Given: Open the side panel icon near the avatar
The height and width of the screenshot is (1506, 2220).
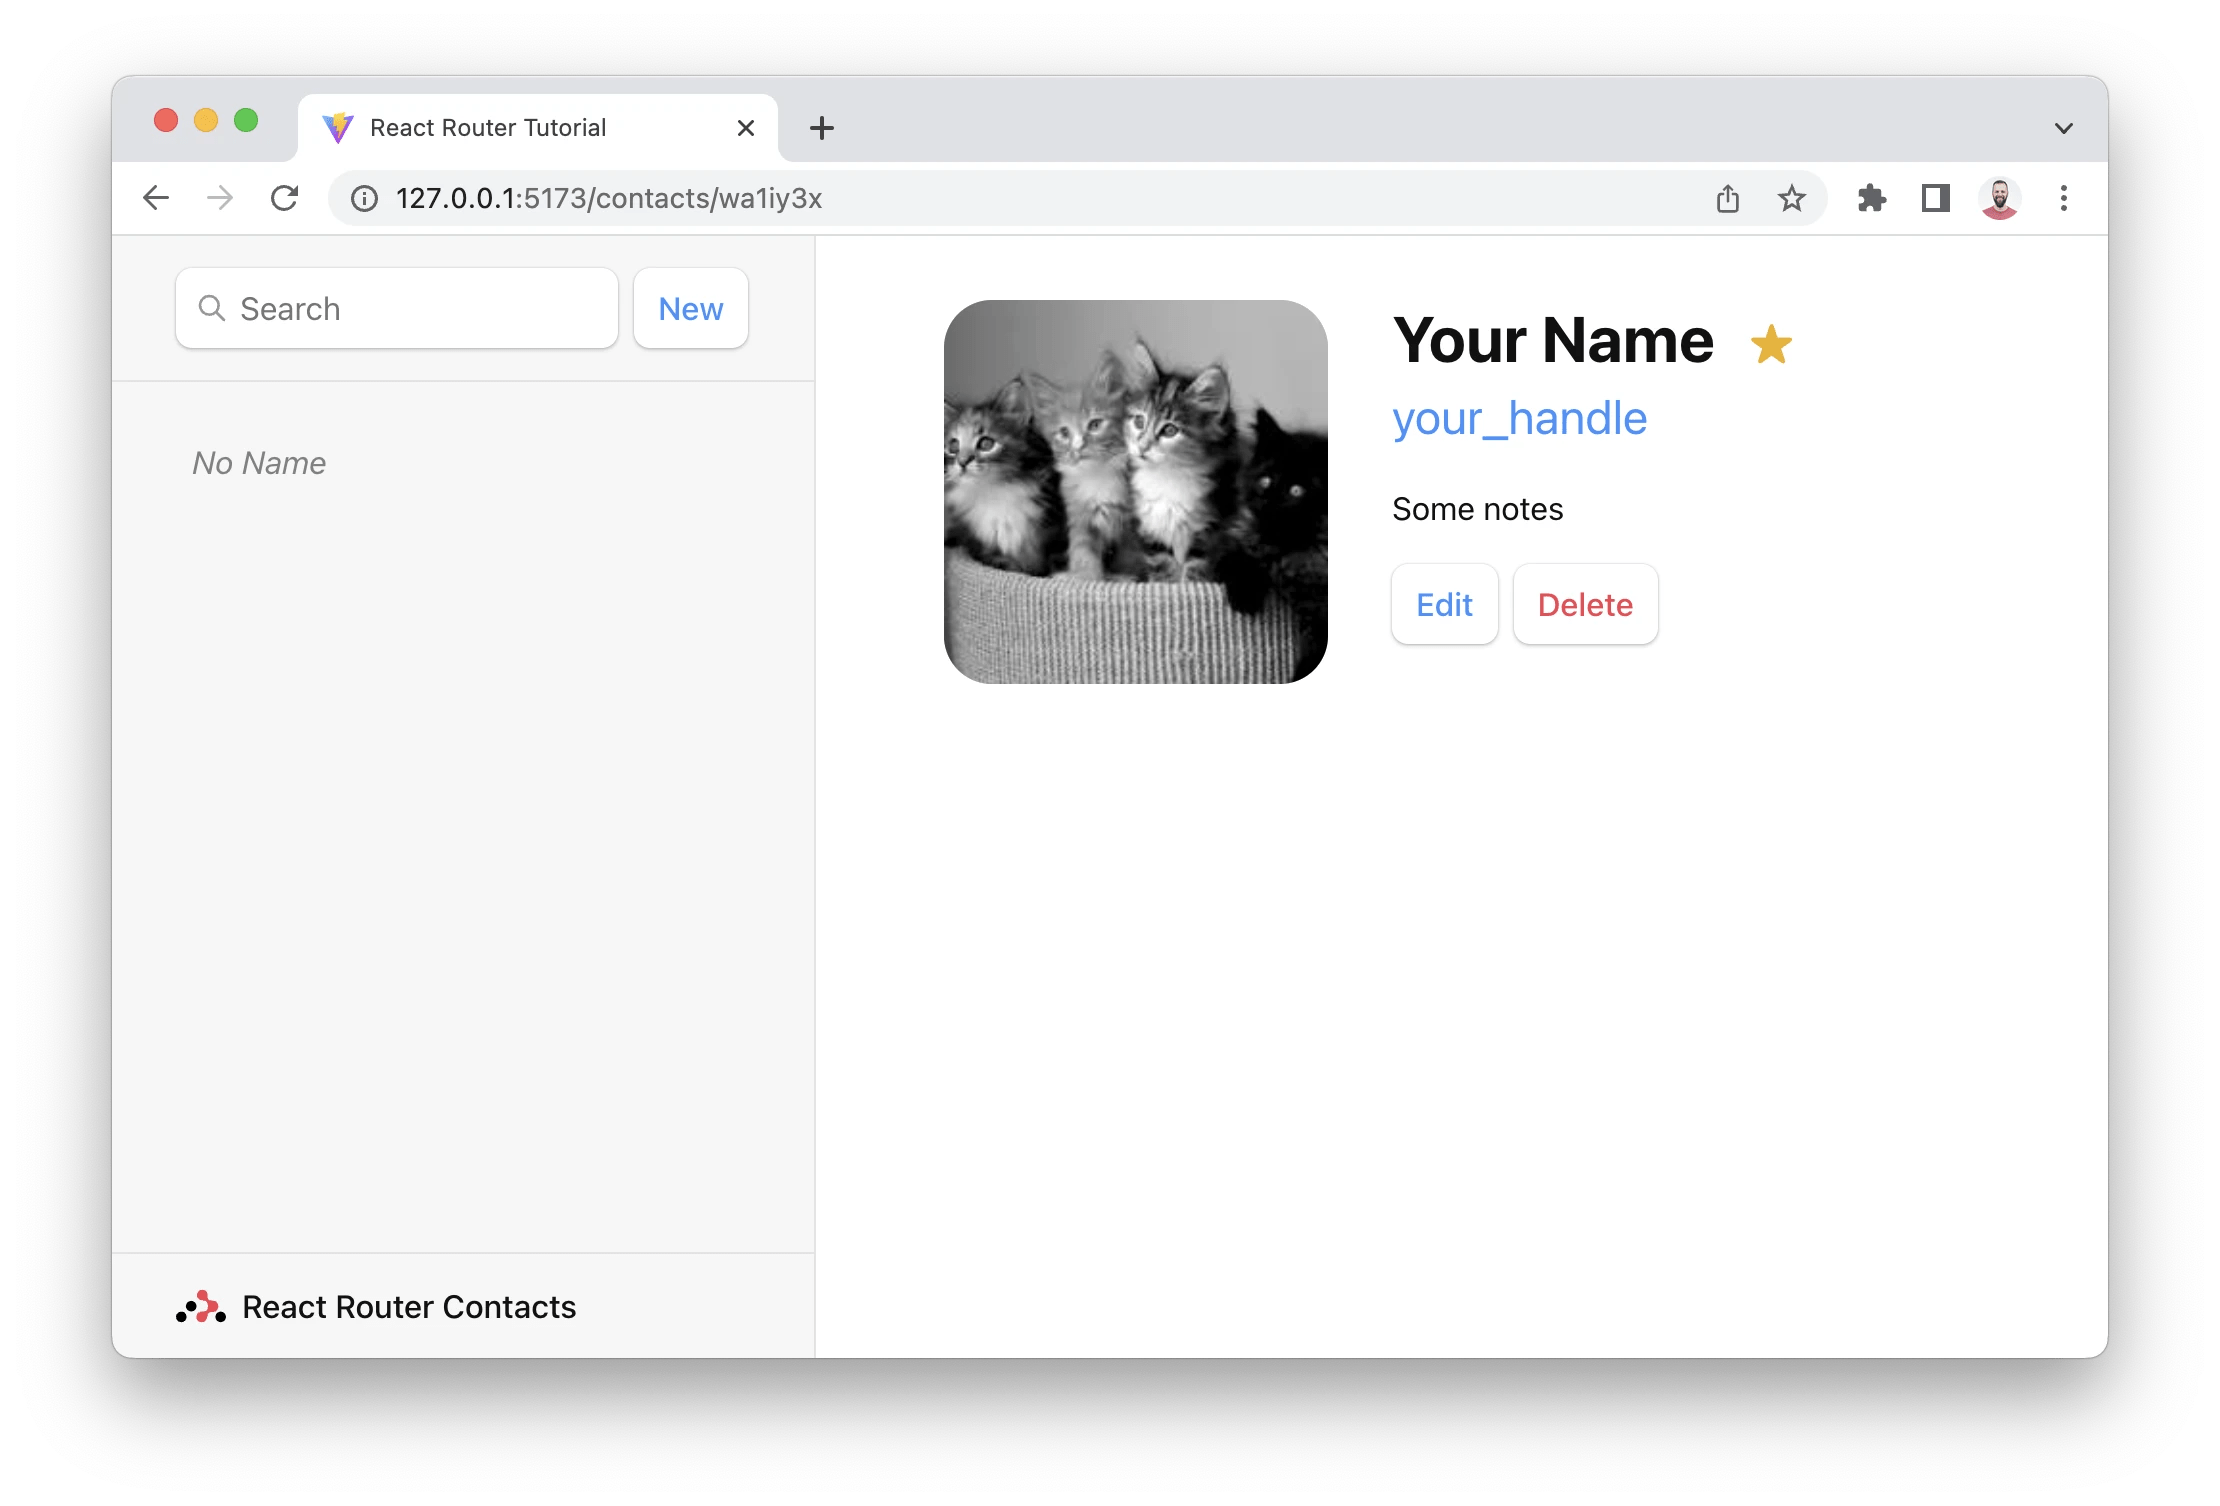Looking at the screenshot, I should pyautogui.click(x=1935, y=198).
